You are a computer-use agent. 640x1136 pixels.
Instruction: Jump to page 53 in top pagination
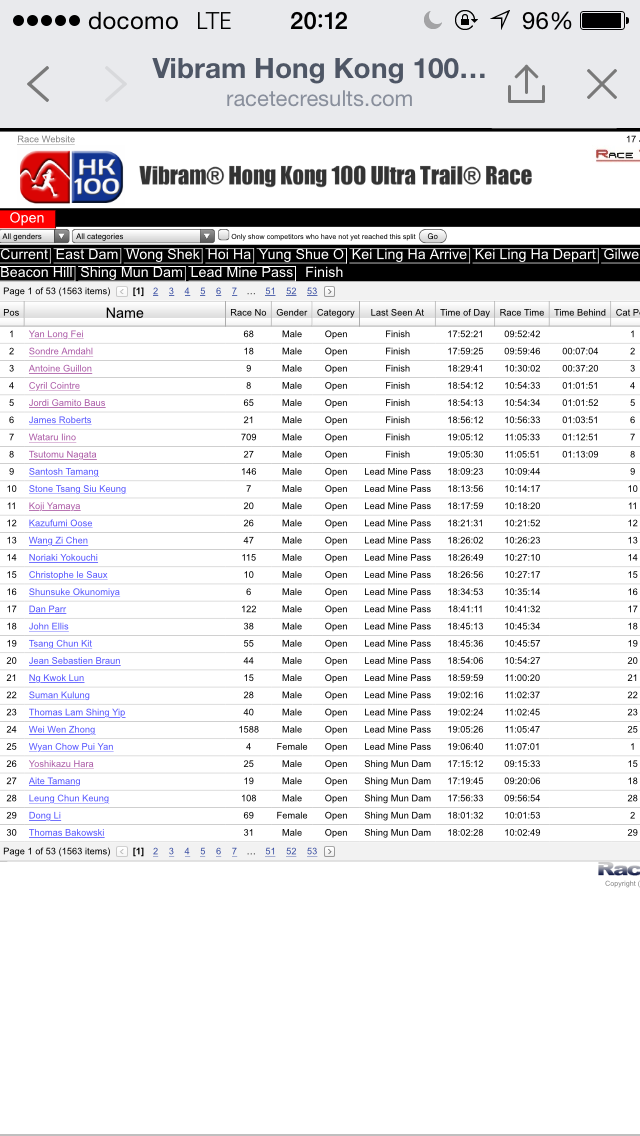click(x=311, y=291)
